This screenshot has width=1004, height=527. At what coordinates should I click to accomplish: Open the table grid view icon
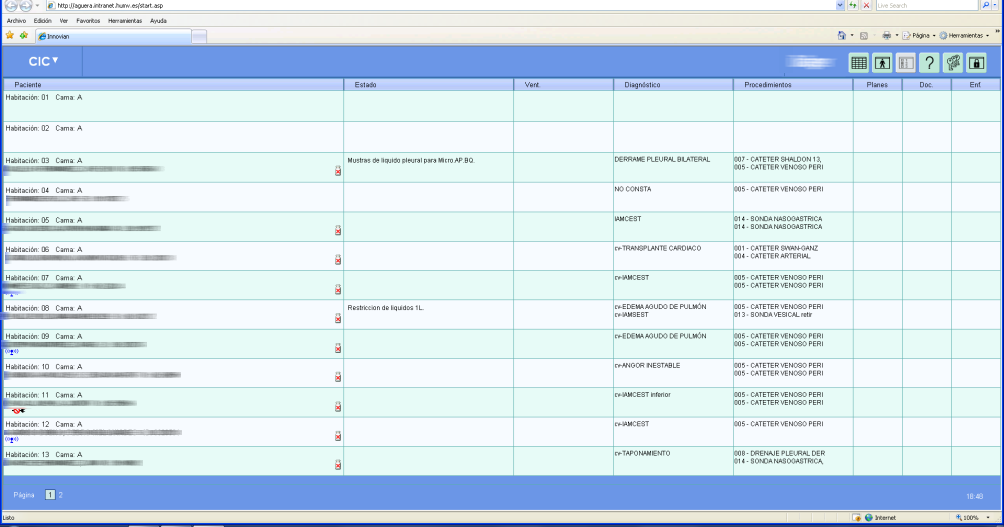pyautogui.click(x=859, y=63)
